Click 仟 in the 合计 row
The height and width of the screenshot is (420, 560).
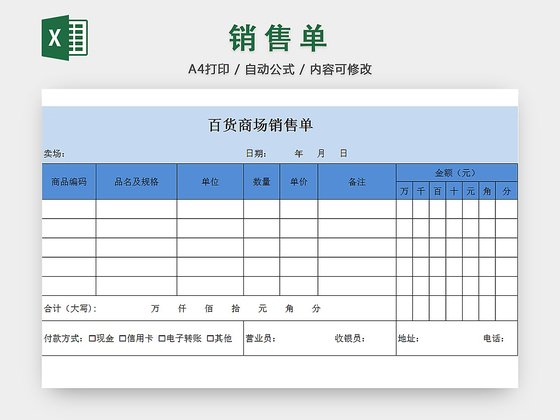[x=182, y=308]
